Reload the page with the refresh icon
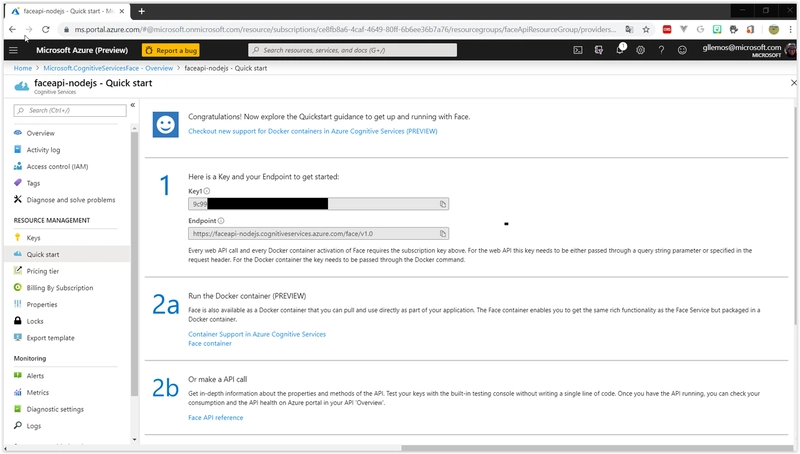800x454 pixels. (45, 30)
